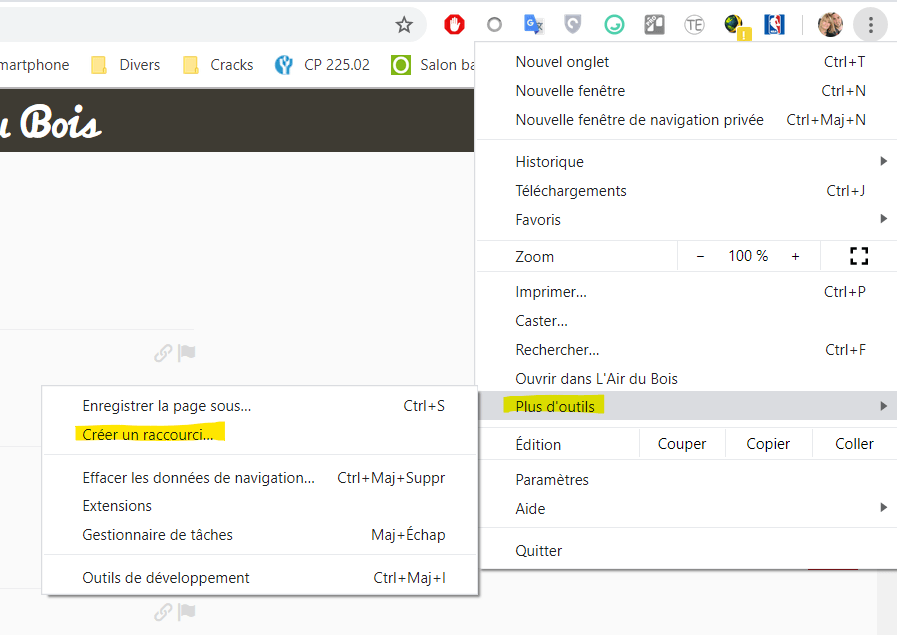Click the Couper button

(x=682, y=444)
